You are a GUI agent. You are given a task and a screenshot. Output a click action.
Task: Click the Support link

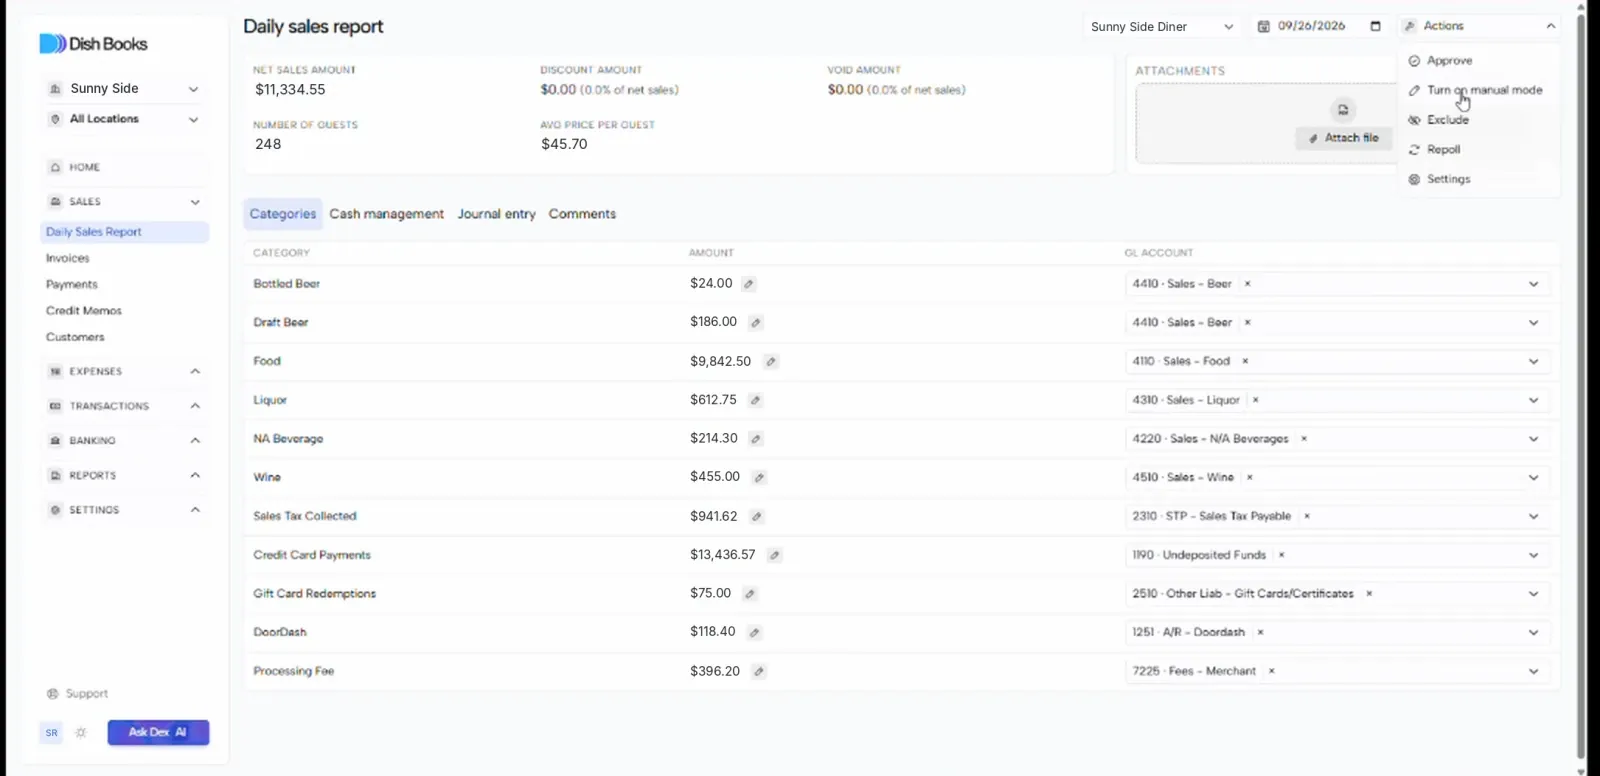click(x=78, y=694)
